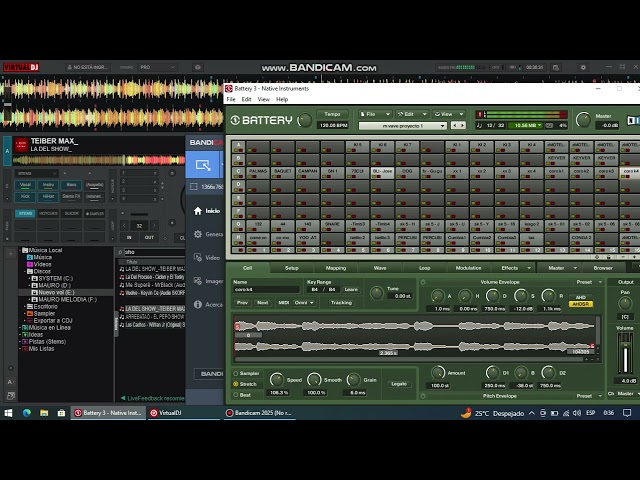Toggle Kick stem in VirtualDJ
Image resolution: width=640 pixels, height=480 pixels.
coord(25,197)
